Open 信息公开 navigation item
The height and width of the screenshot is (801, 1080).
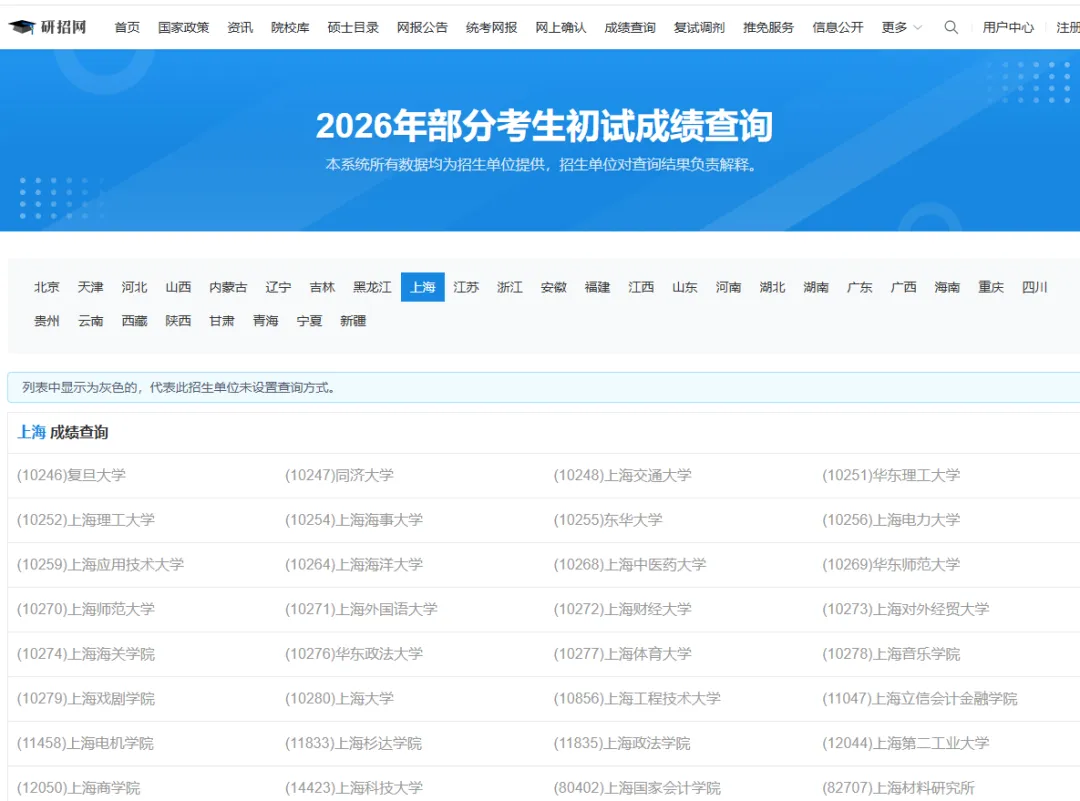pyautogui.click(x=838, y=28)
